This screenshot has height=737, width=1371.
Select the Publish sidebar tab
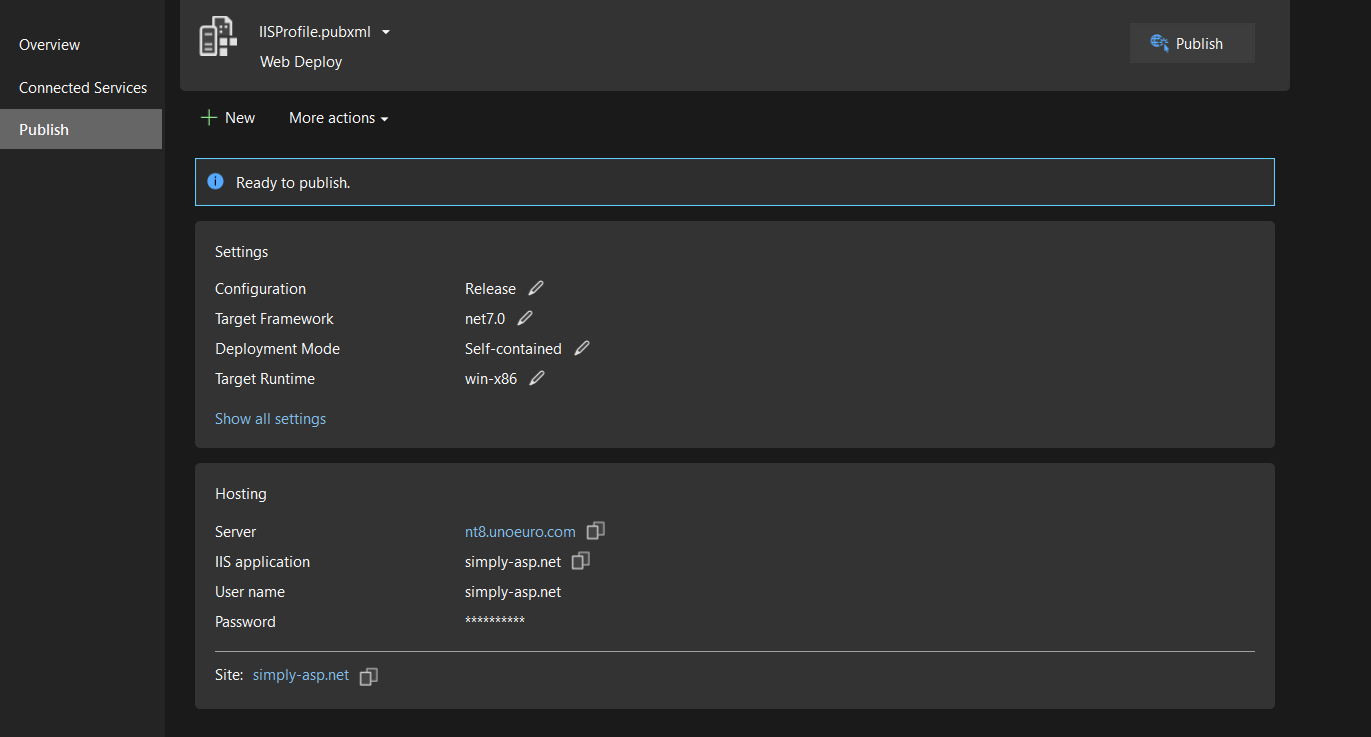pyautogui.click(x=44, y=130)
